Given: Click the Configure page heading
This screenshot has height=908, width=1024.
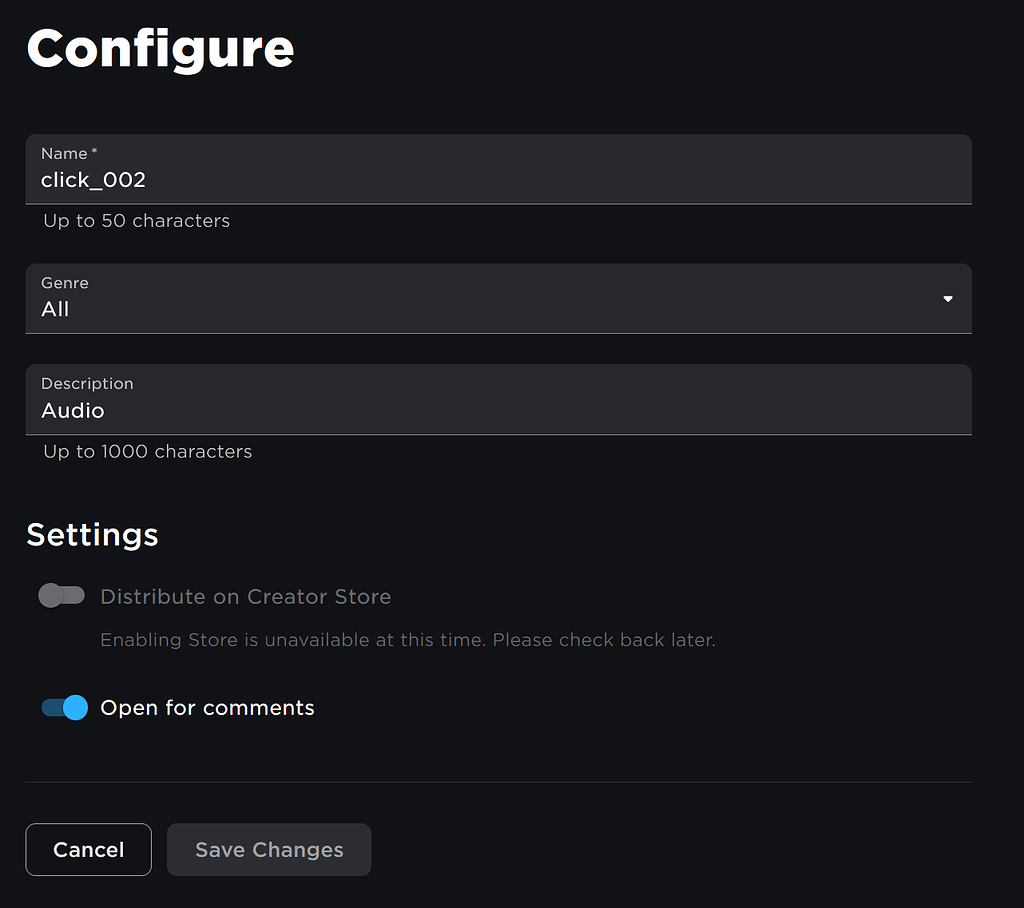Looking at the screenshot, I should click(160, 48).
